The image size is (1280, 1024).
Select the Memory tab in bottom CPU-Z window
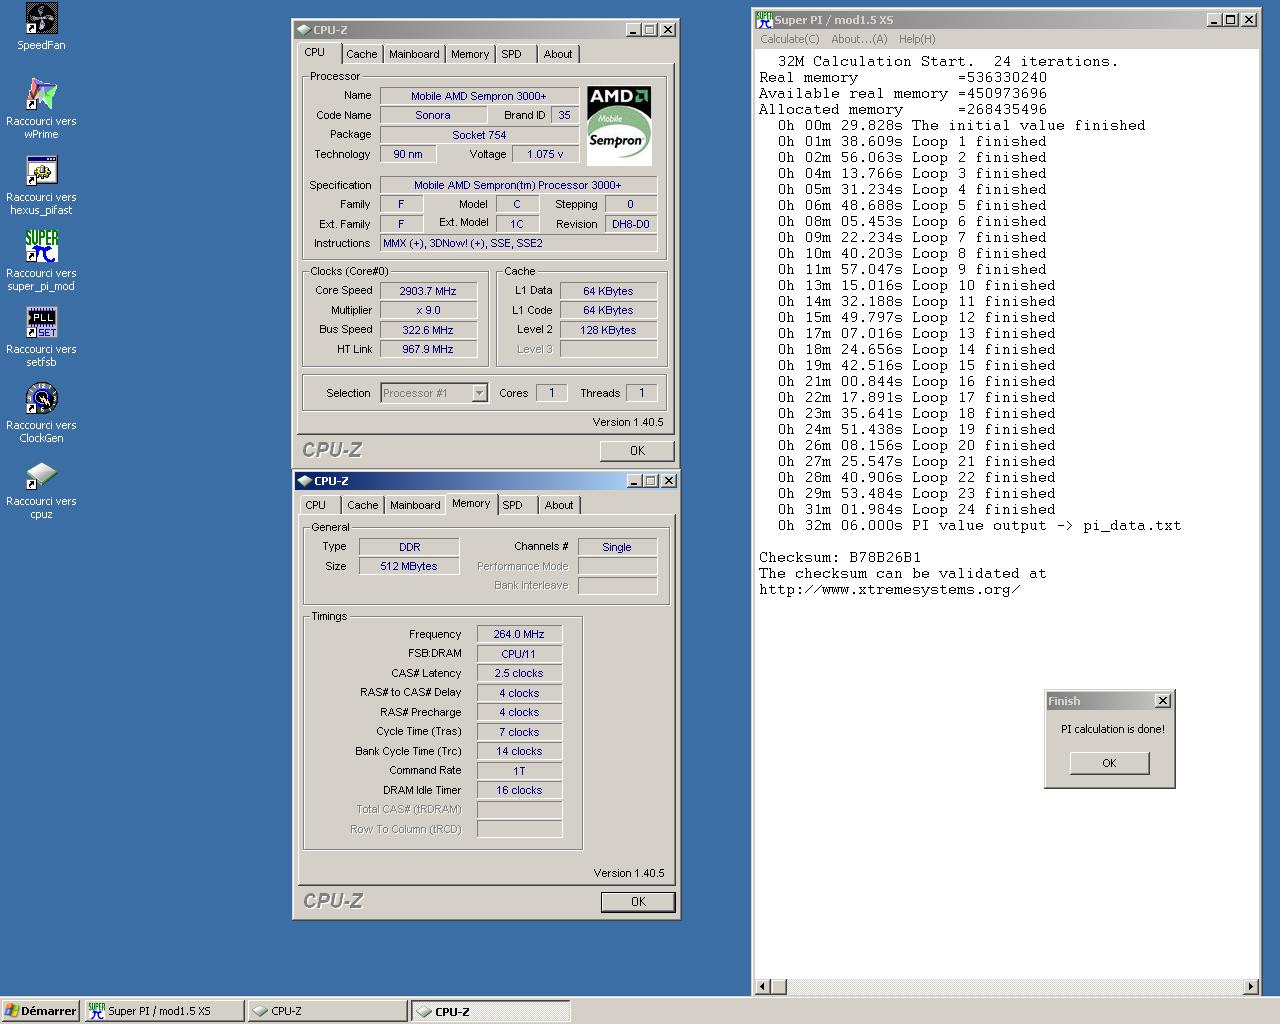(x=471, y=503)
